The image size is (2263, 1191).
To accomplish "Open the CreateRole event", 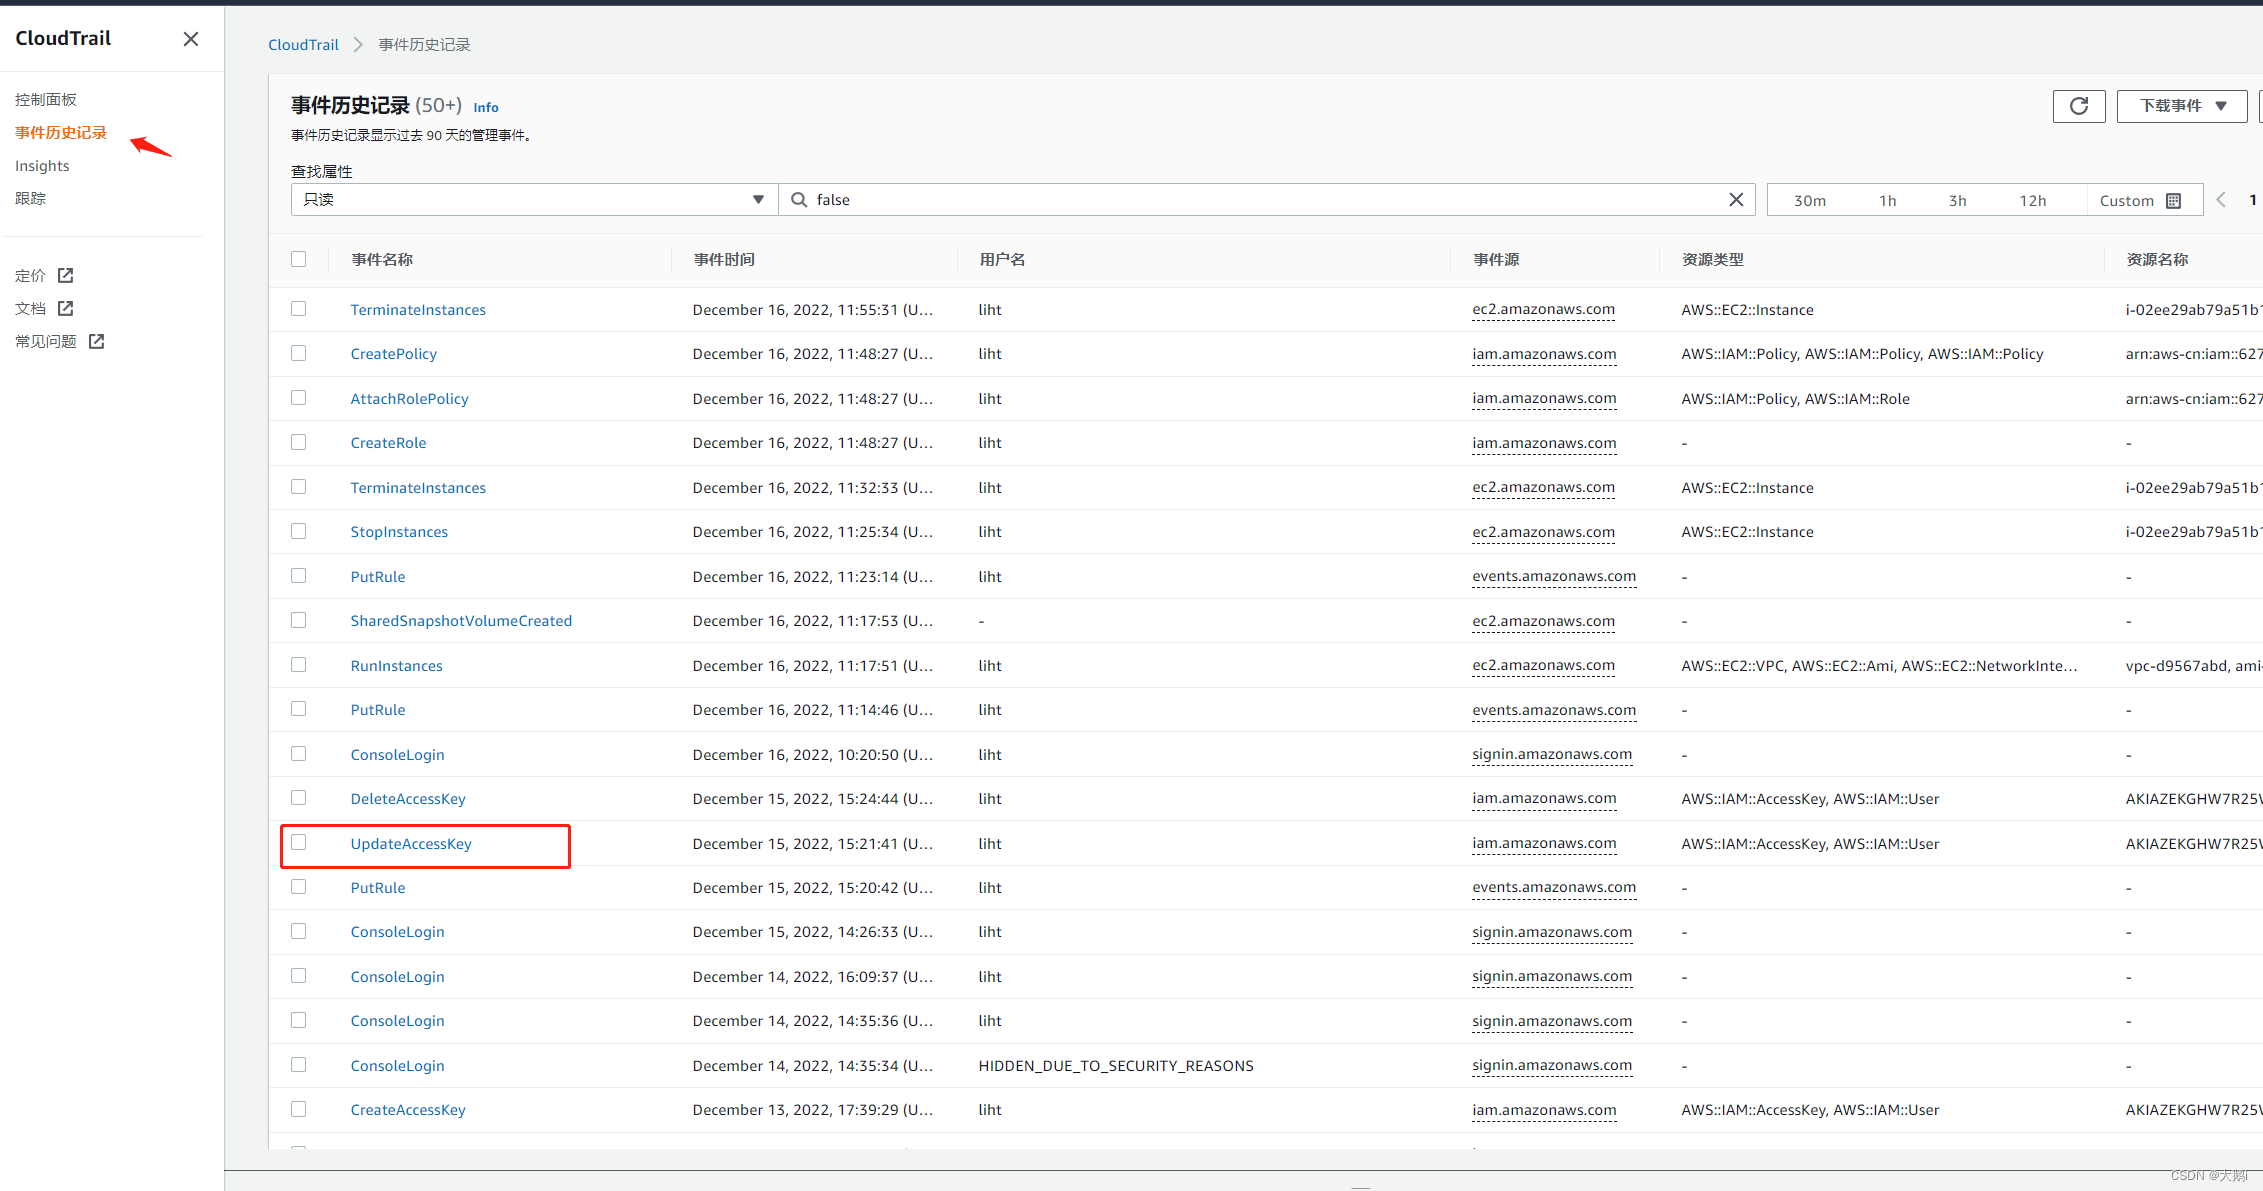I will pos(388,443).
